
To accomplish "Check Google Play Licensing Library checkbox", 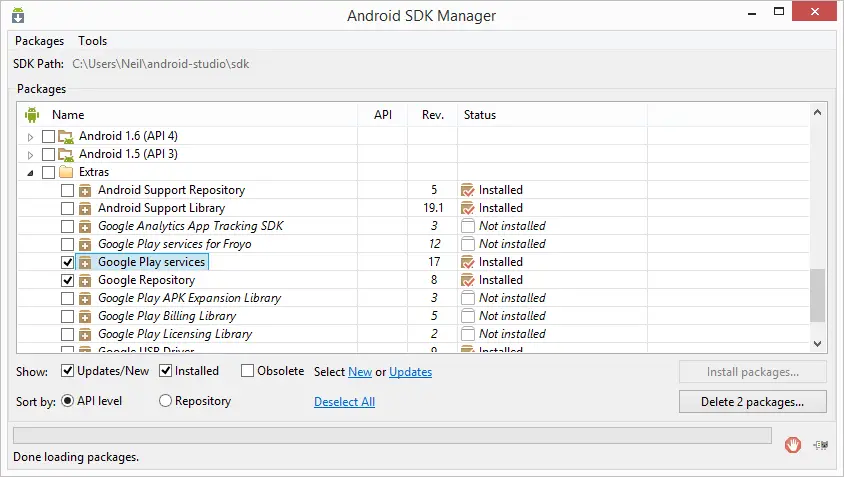I will (67, 334).
